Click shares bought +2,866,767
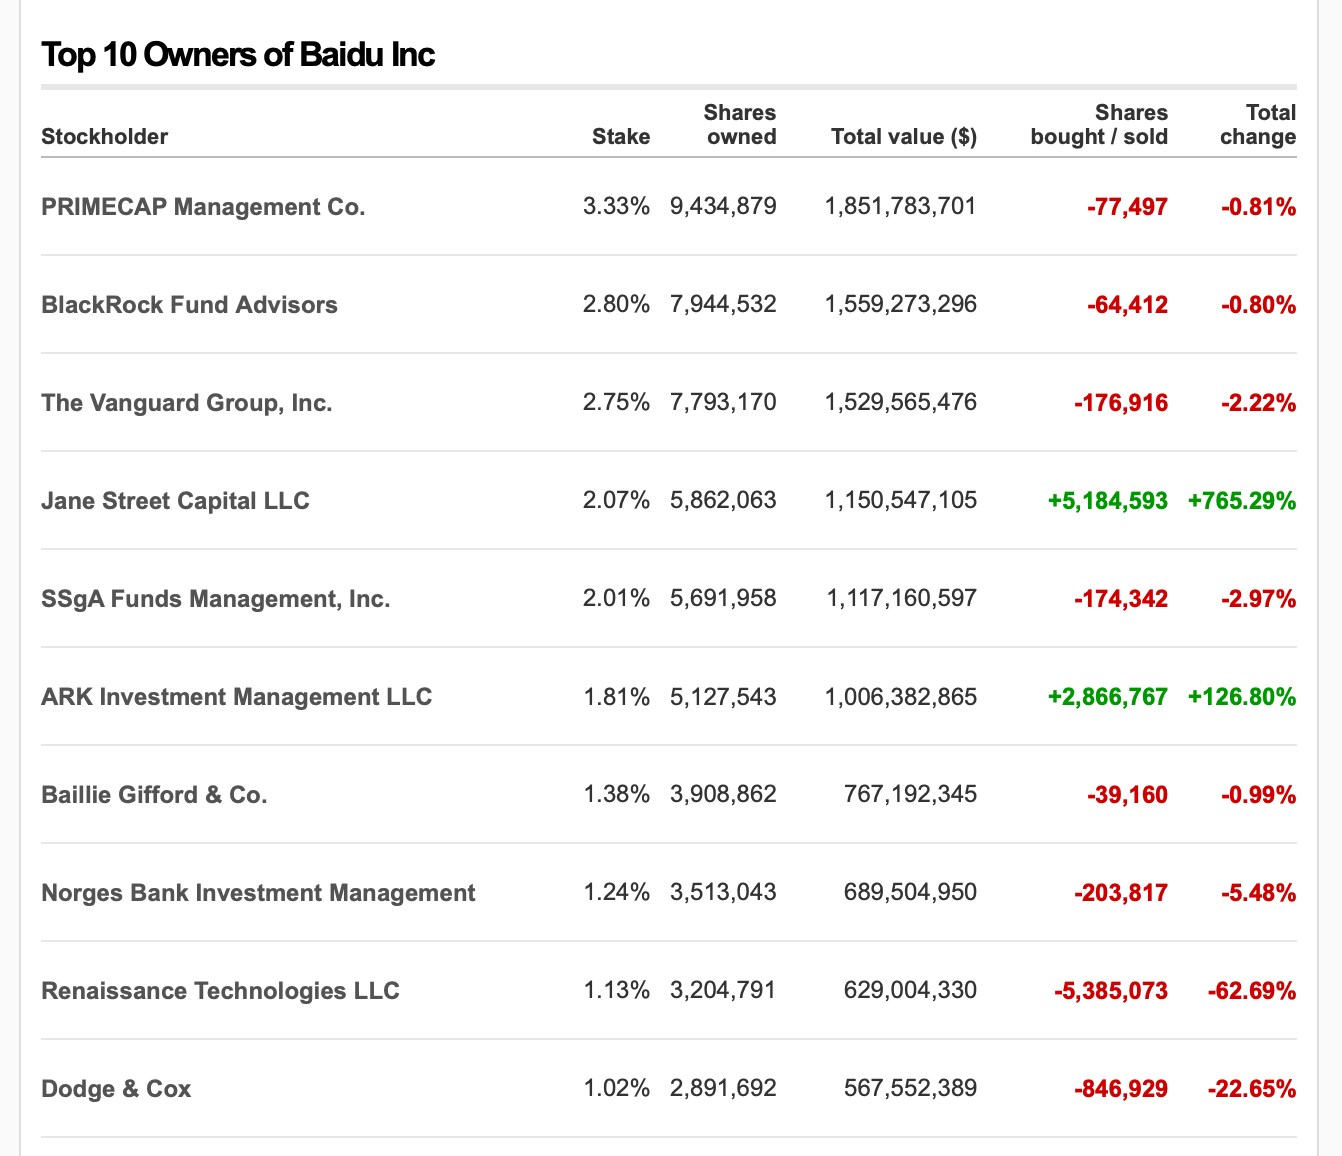Screen dimensions: 1342x1156 (1108, 697)
